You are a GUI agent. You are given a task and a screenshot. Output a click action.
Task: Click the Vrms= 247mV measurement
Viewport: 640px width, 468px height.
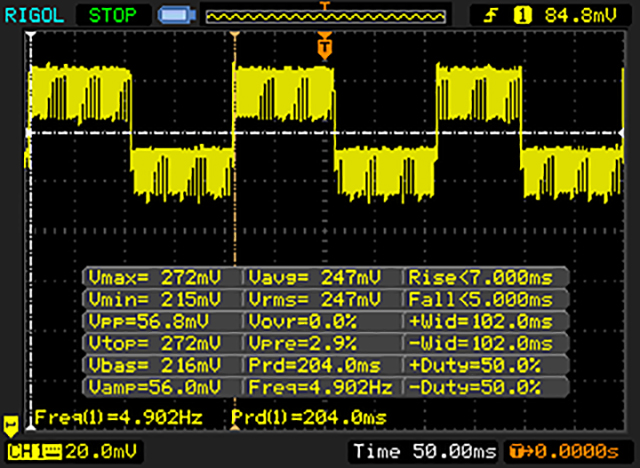(315, 299)
